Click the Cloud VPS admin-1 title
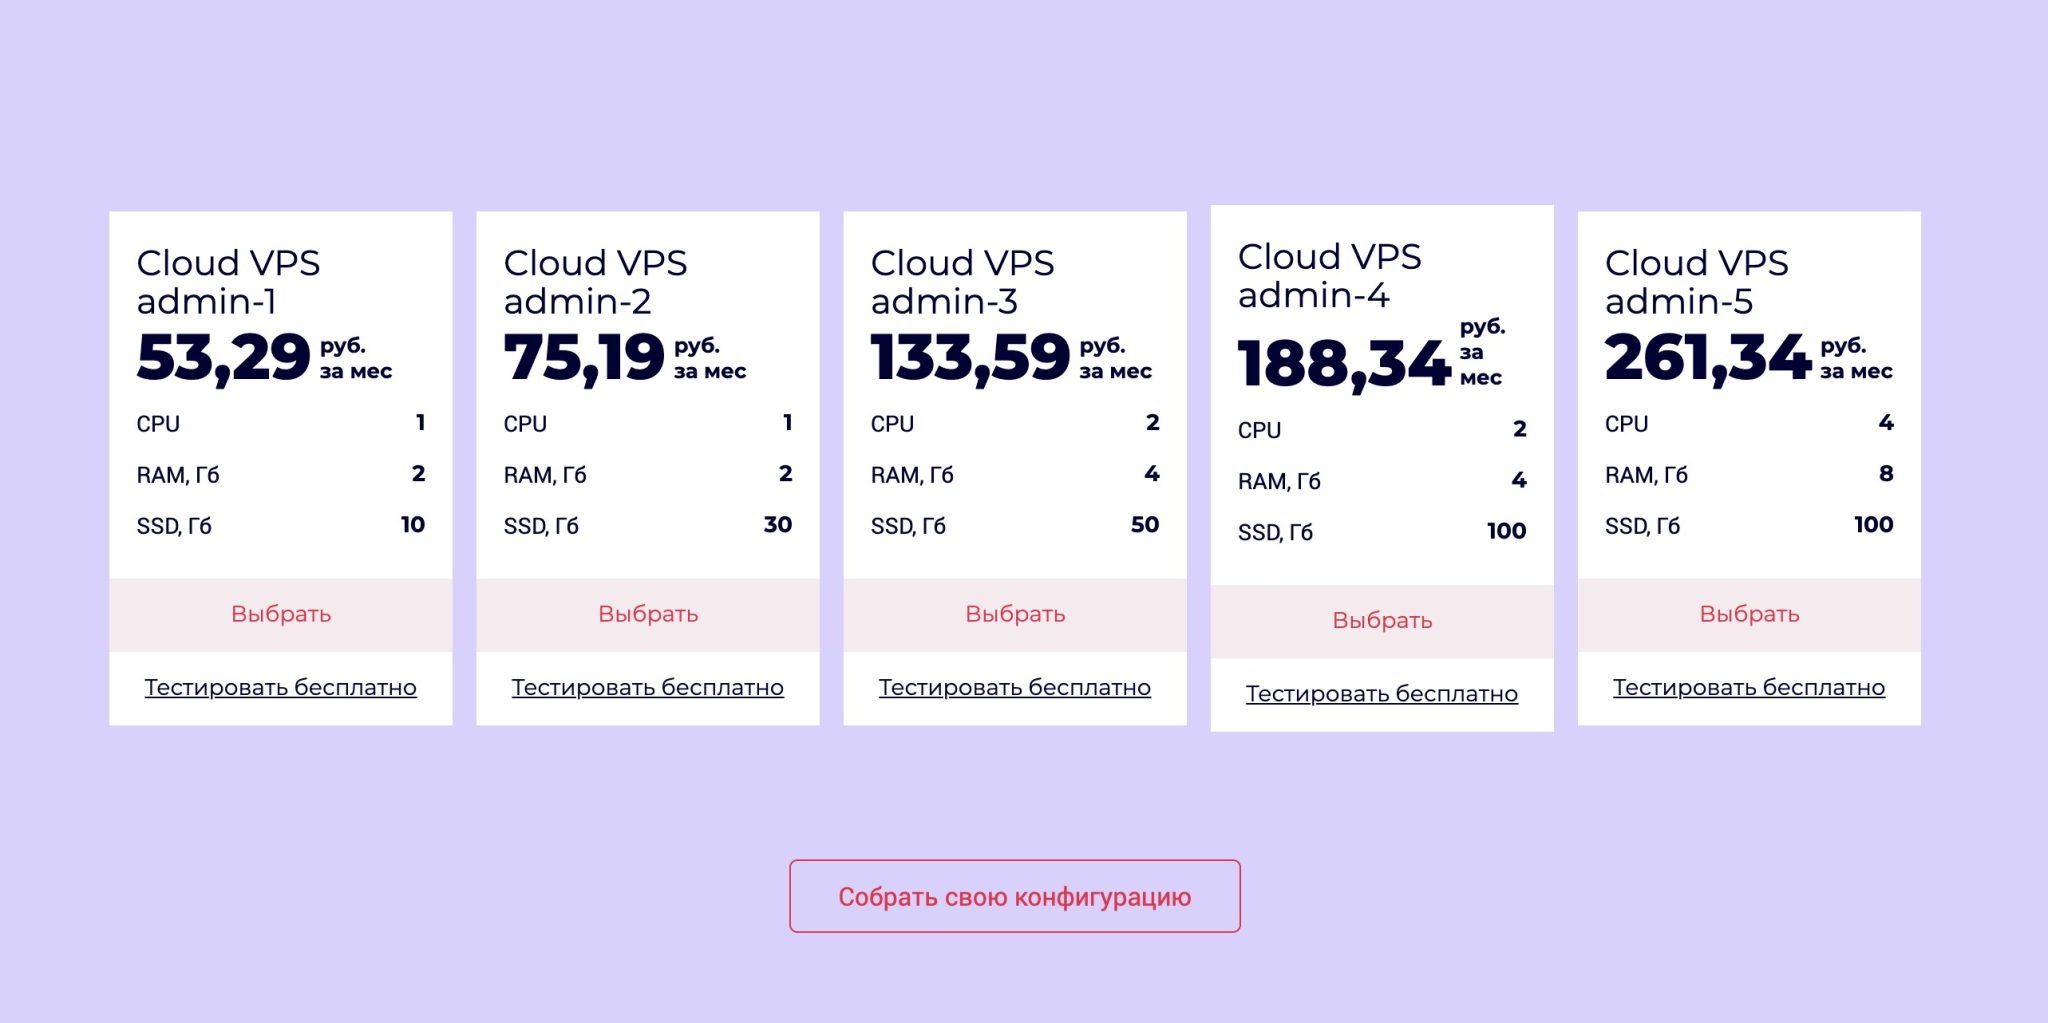Viewport: 2048px width, 1023px height. tap(228, 281)
